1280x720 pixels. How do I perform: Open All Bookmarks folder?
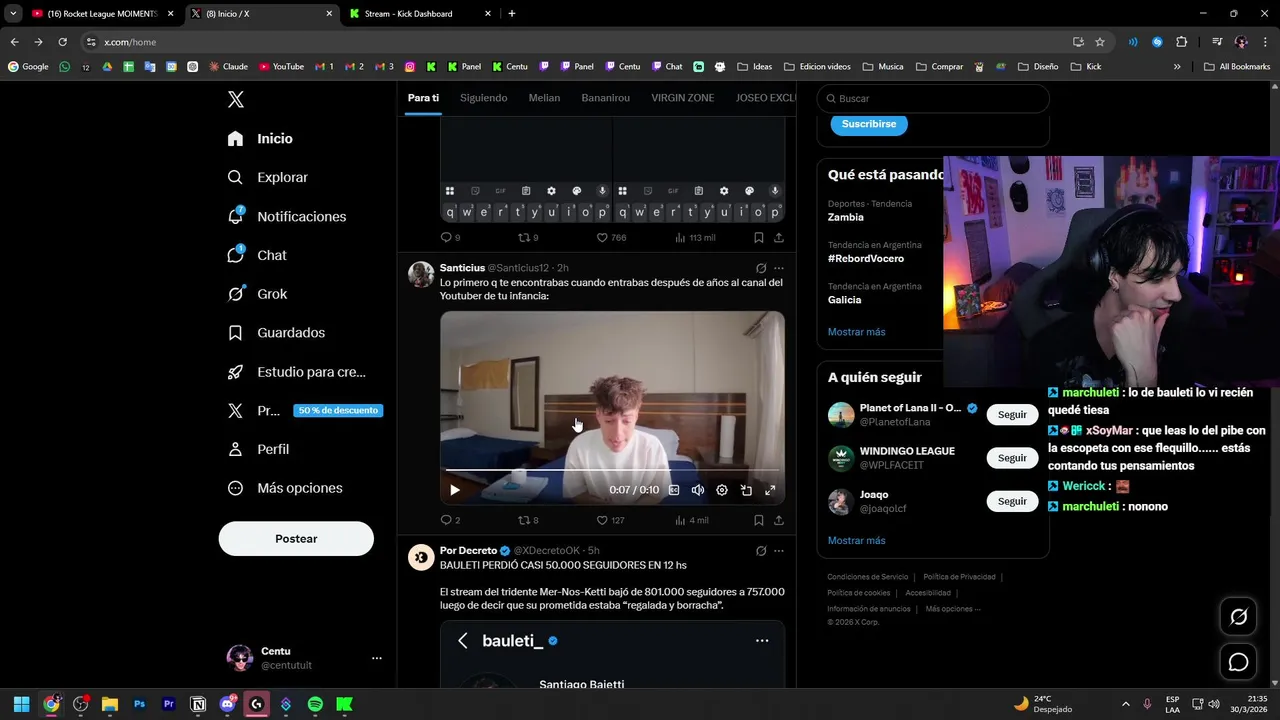point(1237,67)
